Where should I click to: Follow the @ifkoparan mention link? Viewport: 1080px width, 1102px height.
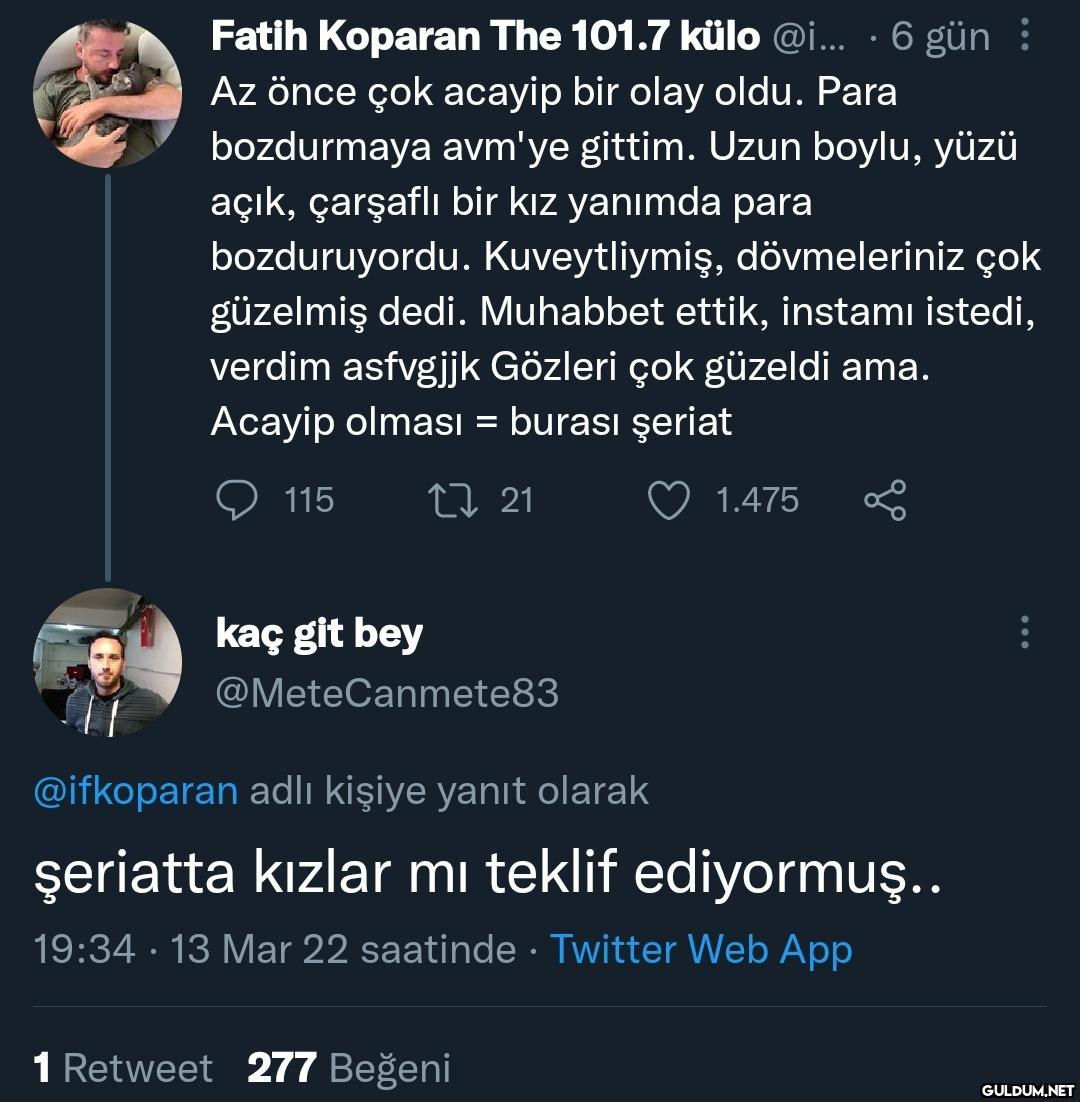pyautogui.click(x=136, y=791)
